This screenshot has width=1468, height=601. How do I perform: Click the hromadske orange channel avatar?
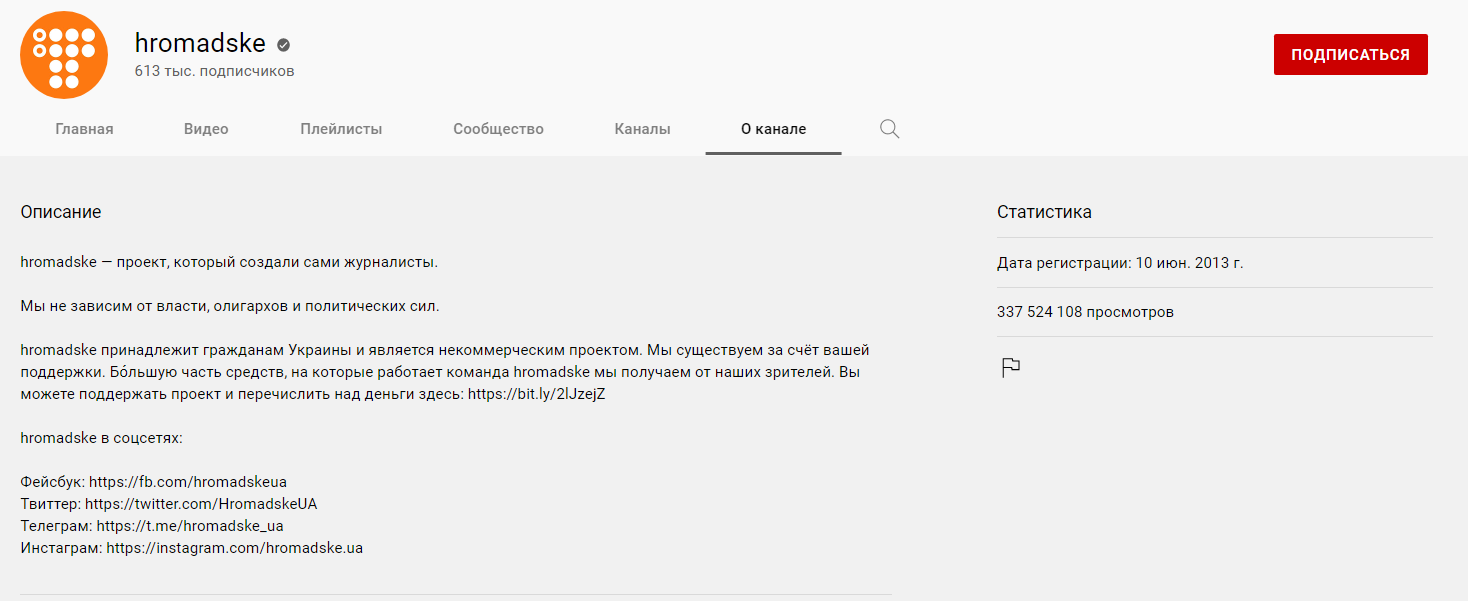[x=64, y=55]
